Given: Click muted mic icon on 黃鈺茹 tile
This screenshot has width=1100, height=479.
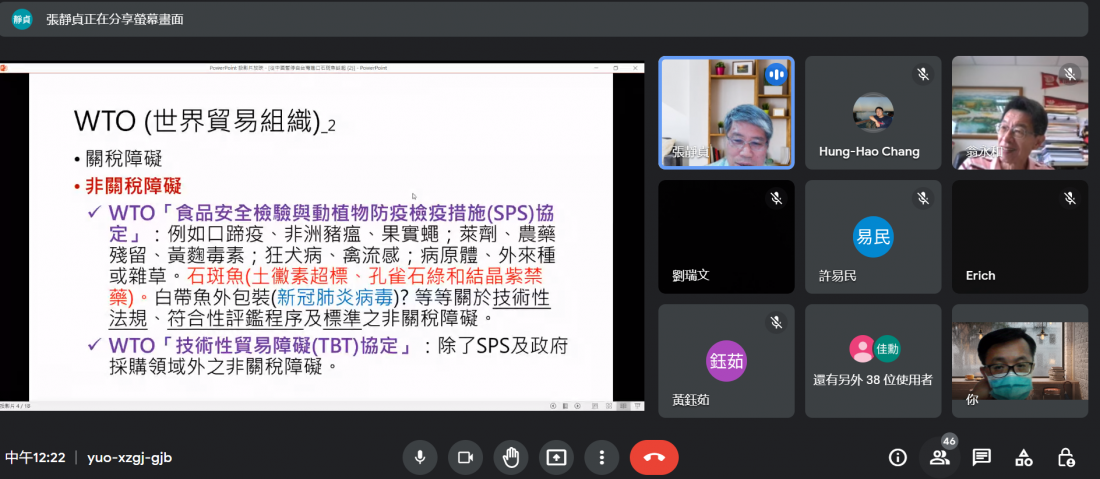Looking at the screenshot, I should coord(775,322).
